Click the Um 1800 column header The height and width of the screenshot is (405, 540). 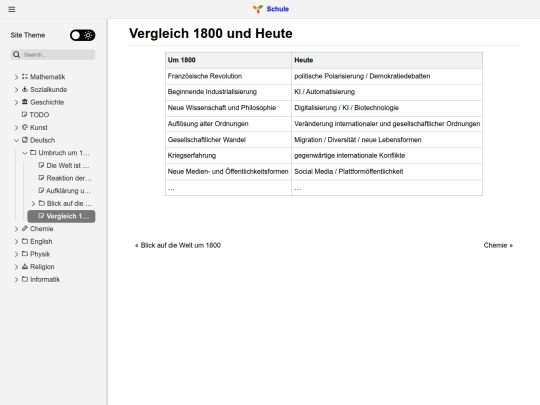pos(228,60)
